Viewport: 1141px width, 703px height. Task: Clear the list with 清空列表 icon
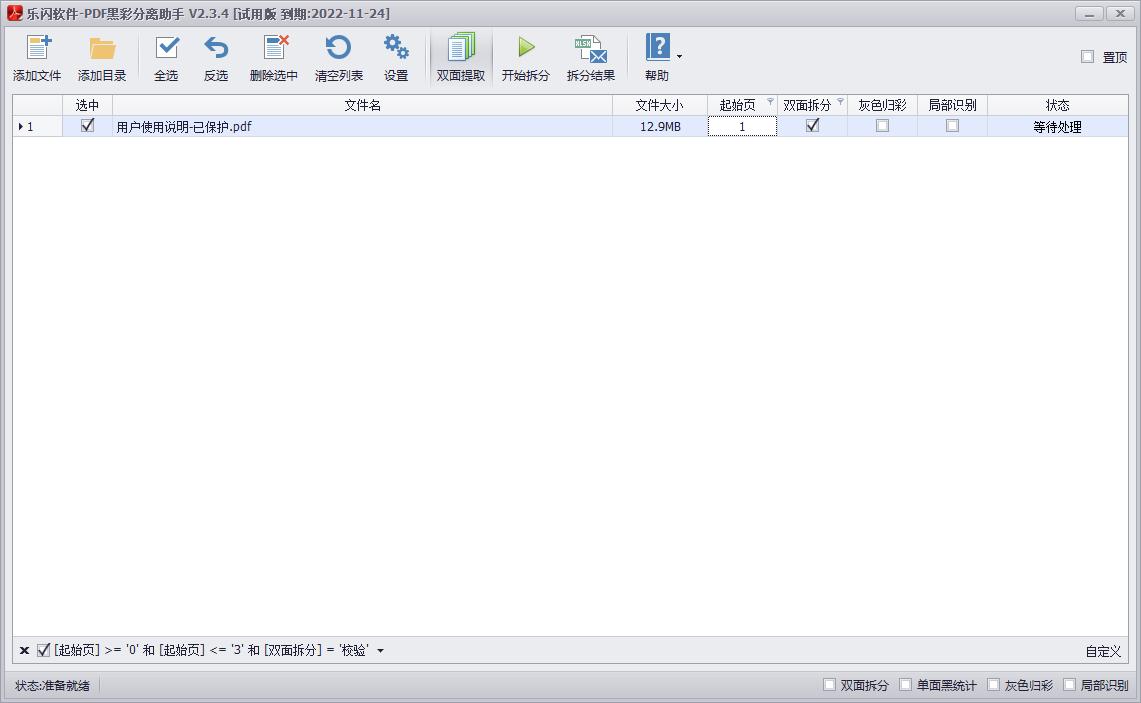(x=339, y=48)
